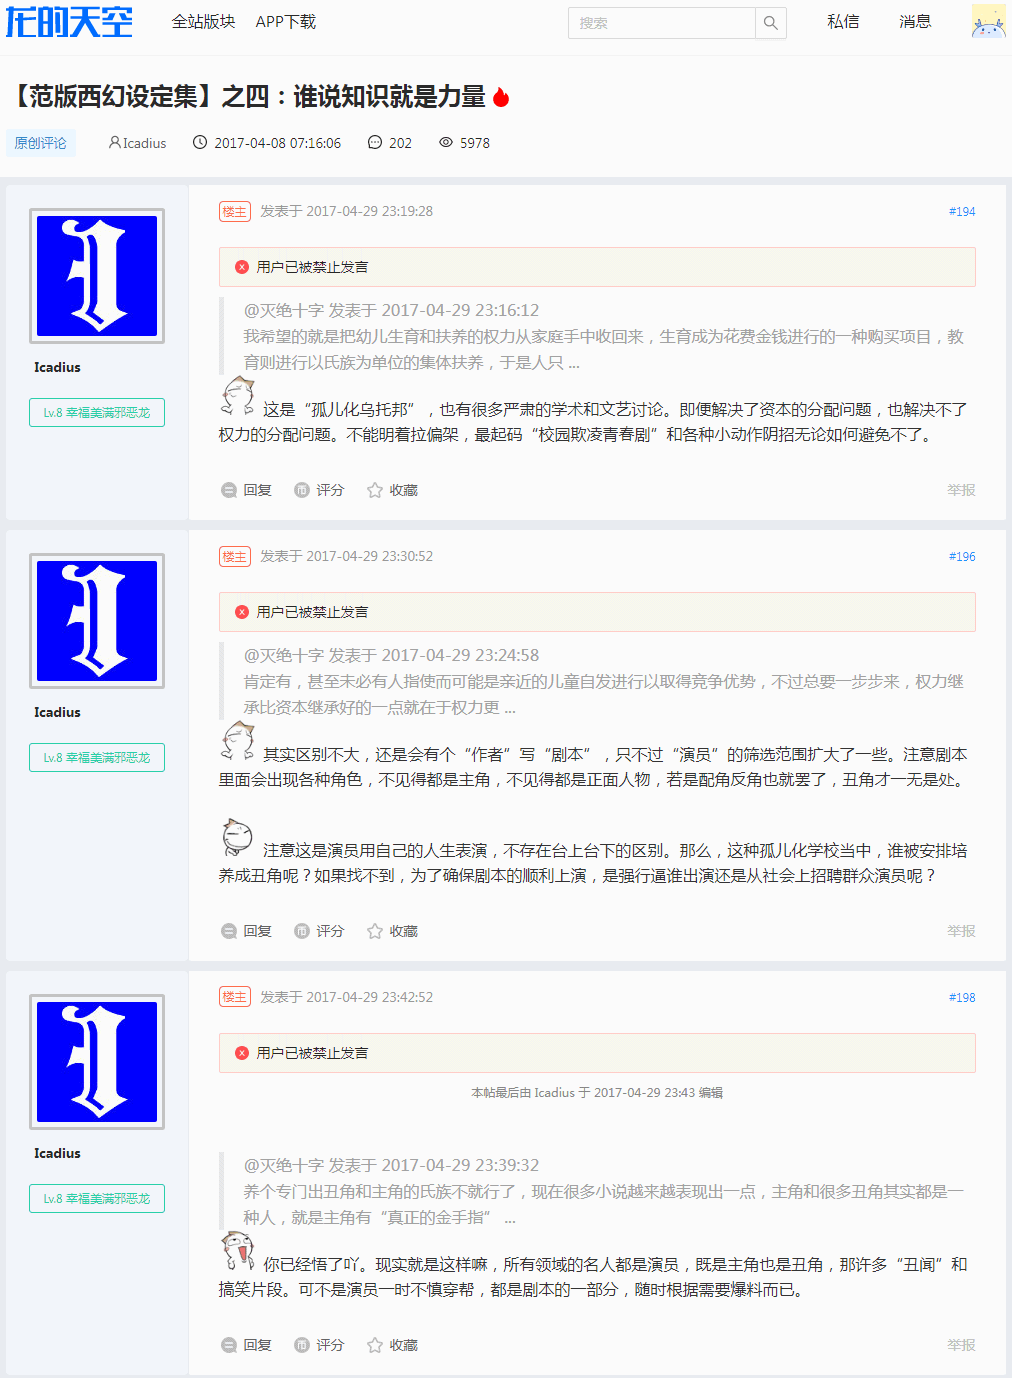The image size is (1012, 1378).
Task: Reply to post #196 via 回复
Action: pos(246,931)
